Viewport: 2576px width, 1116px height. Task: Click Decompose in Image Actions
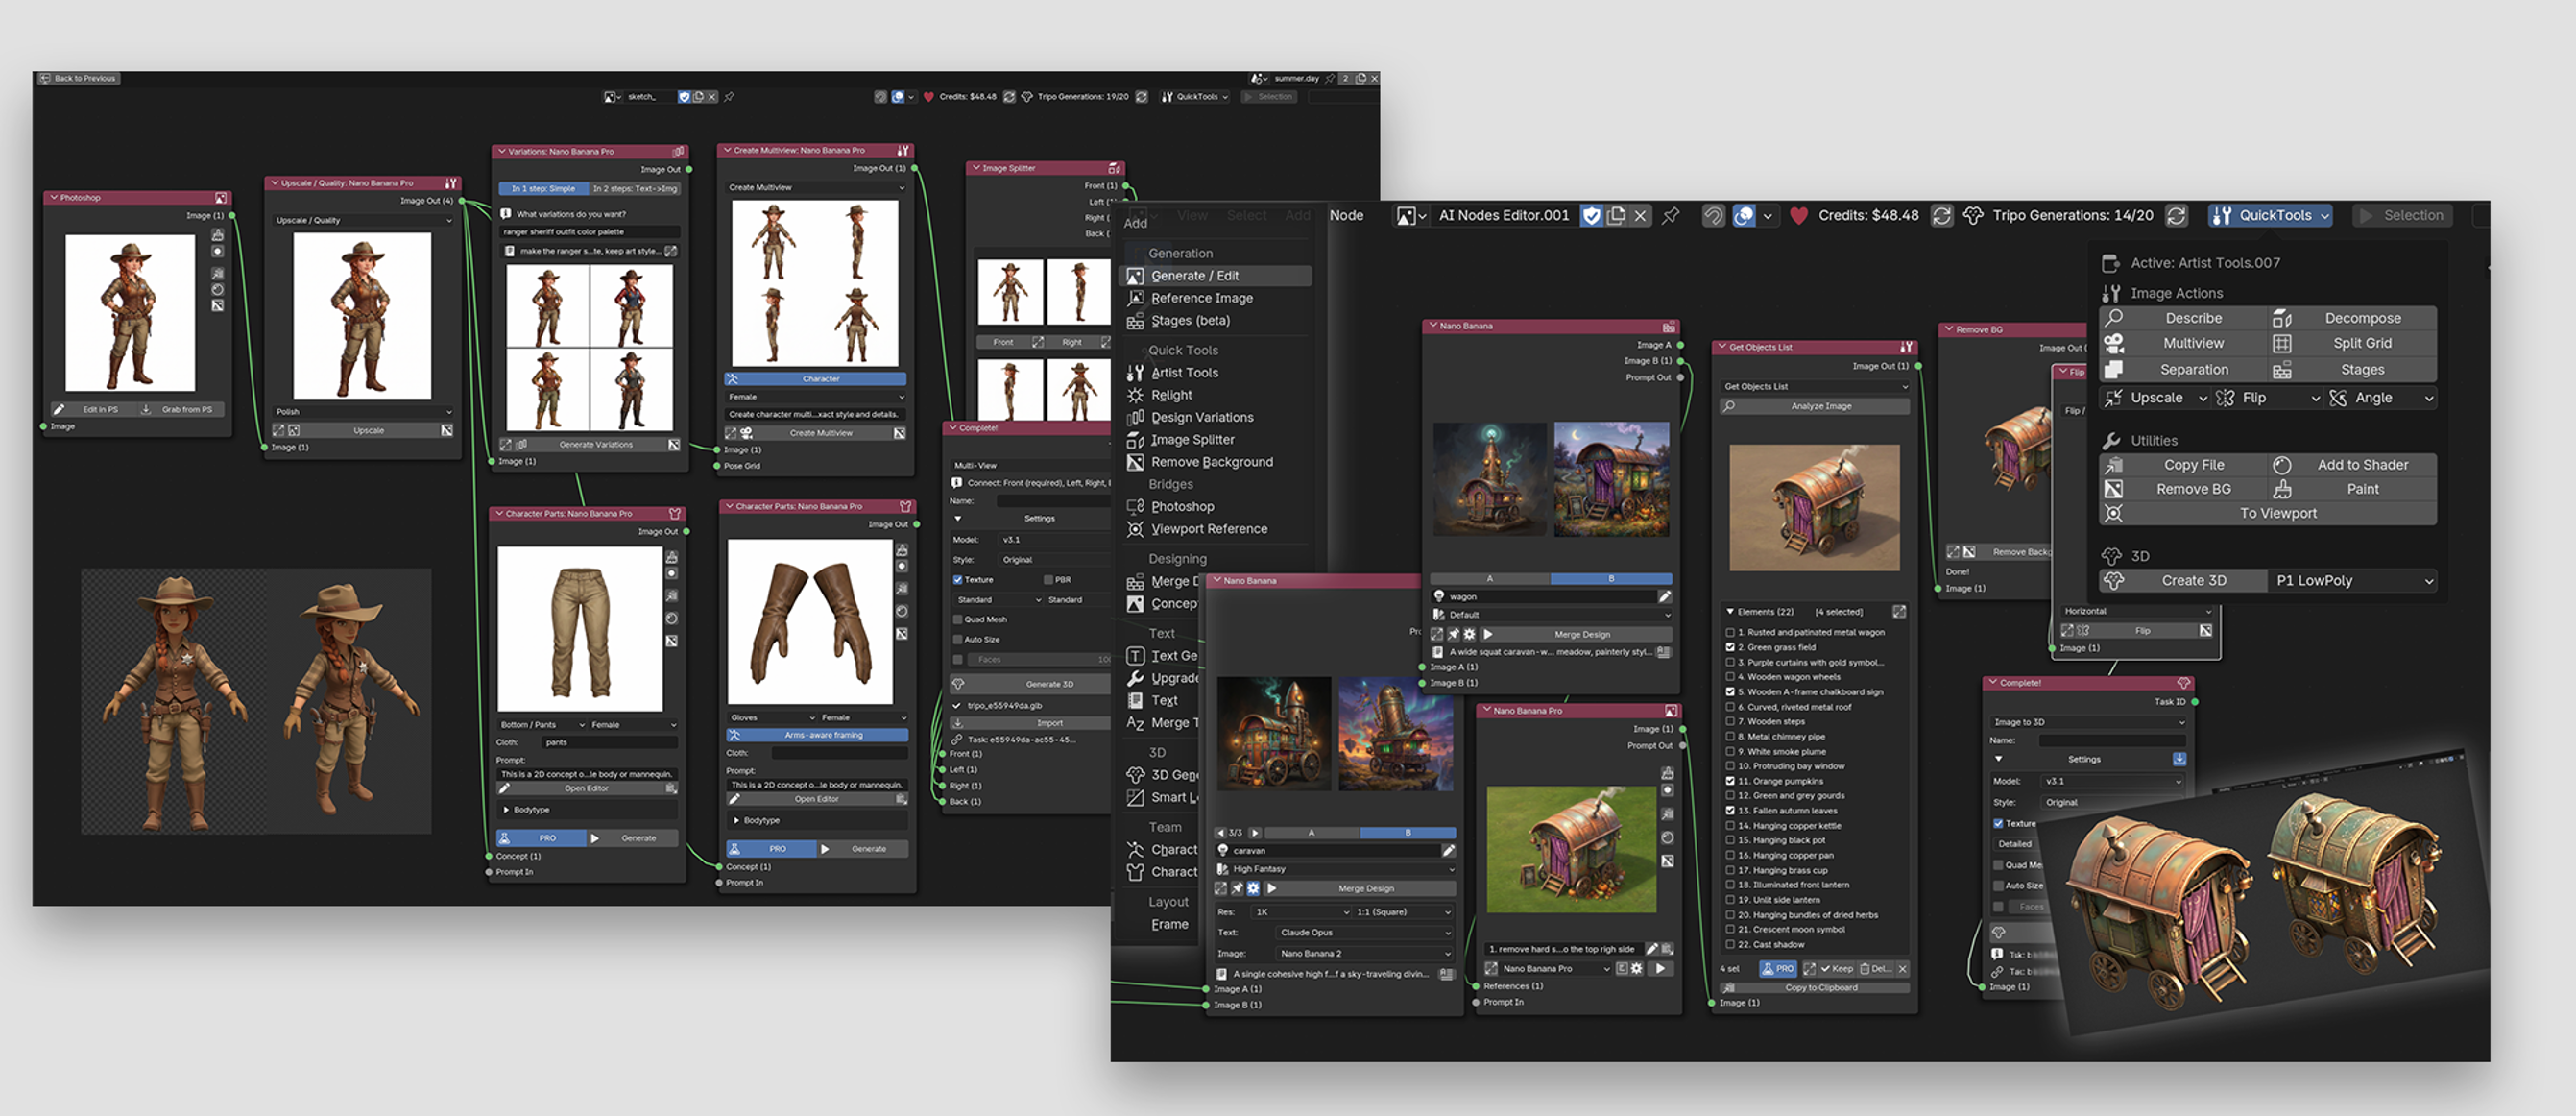pyautogui.click(x=2352, y=318)
